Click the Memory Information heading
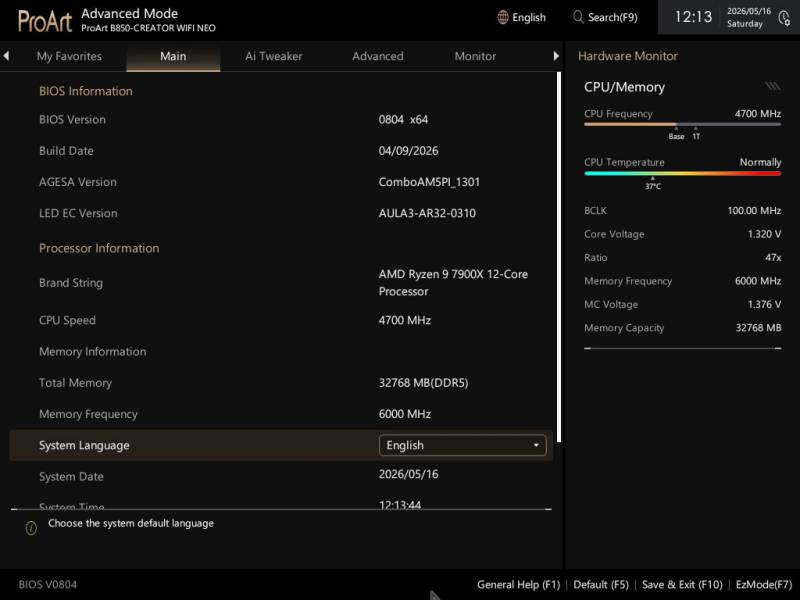 click(x=92, y=352)
